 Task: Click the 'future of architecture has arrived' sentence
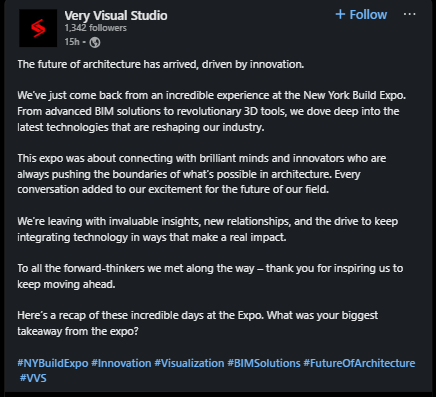click(x=161, y=64)
